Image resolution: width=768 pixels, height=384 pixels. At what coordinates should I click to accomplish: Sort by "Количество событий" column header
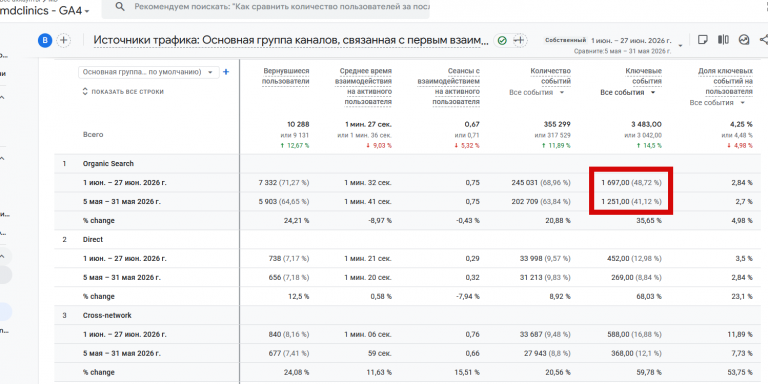[x=551, y=76]
